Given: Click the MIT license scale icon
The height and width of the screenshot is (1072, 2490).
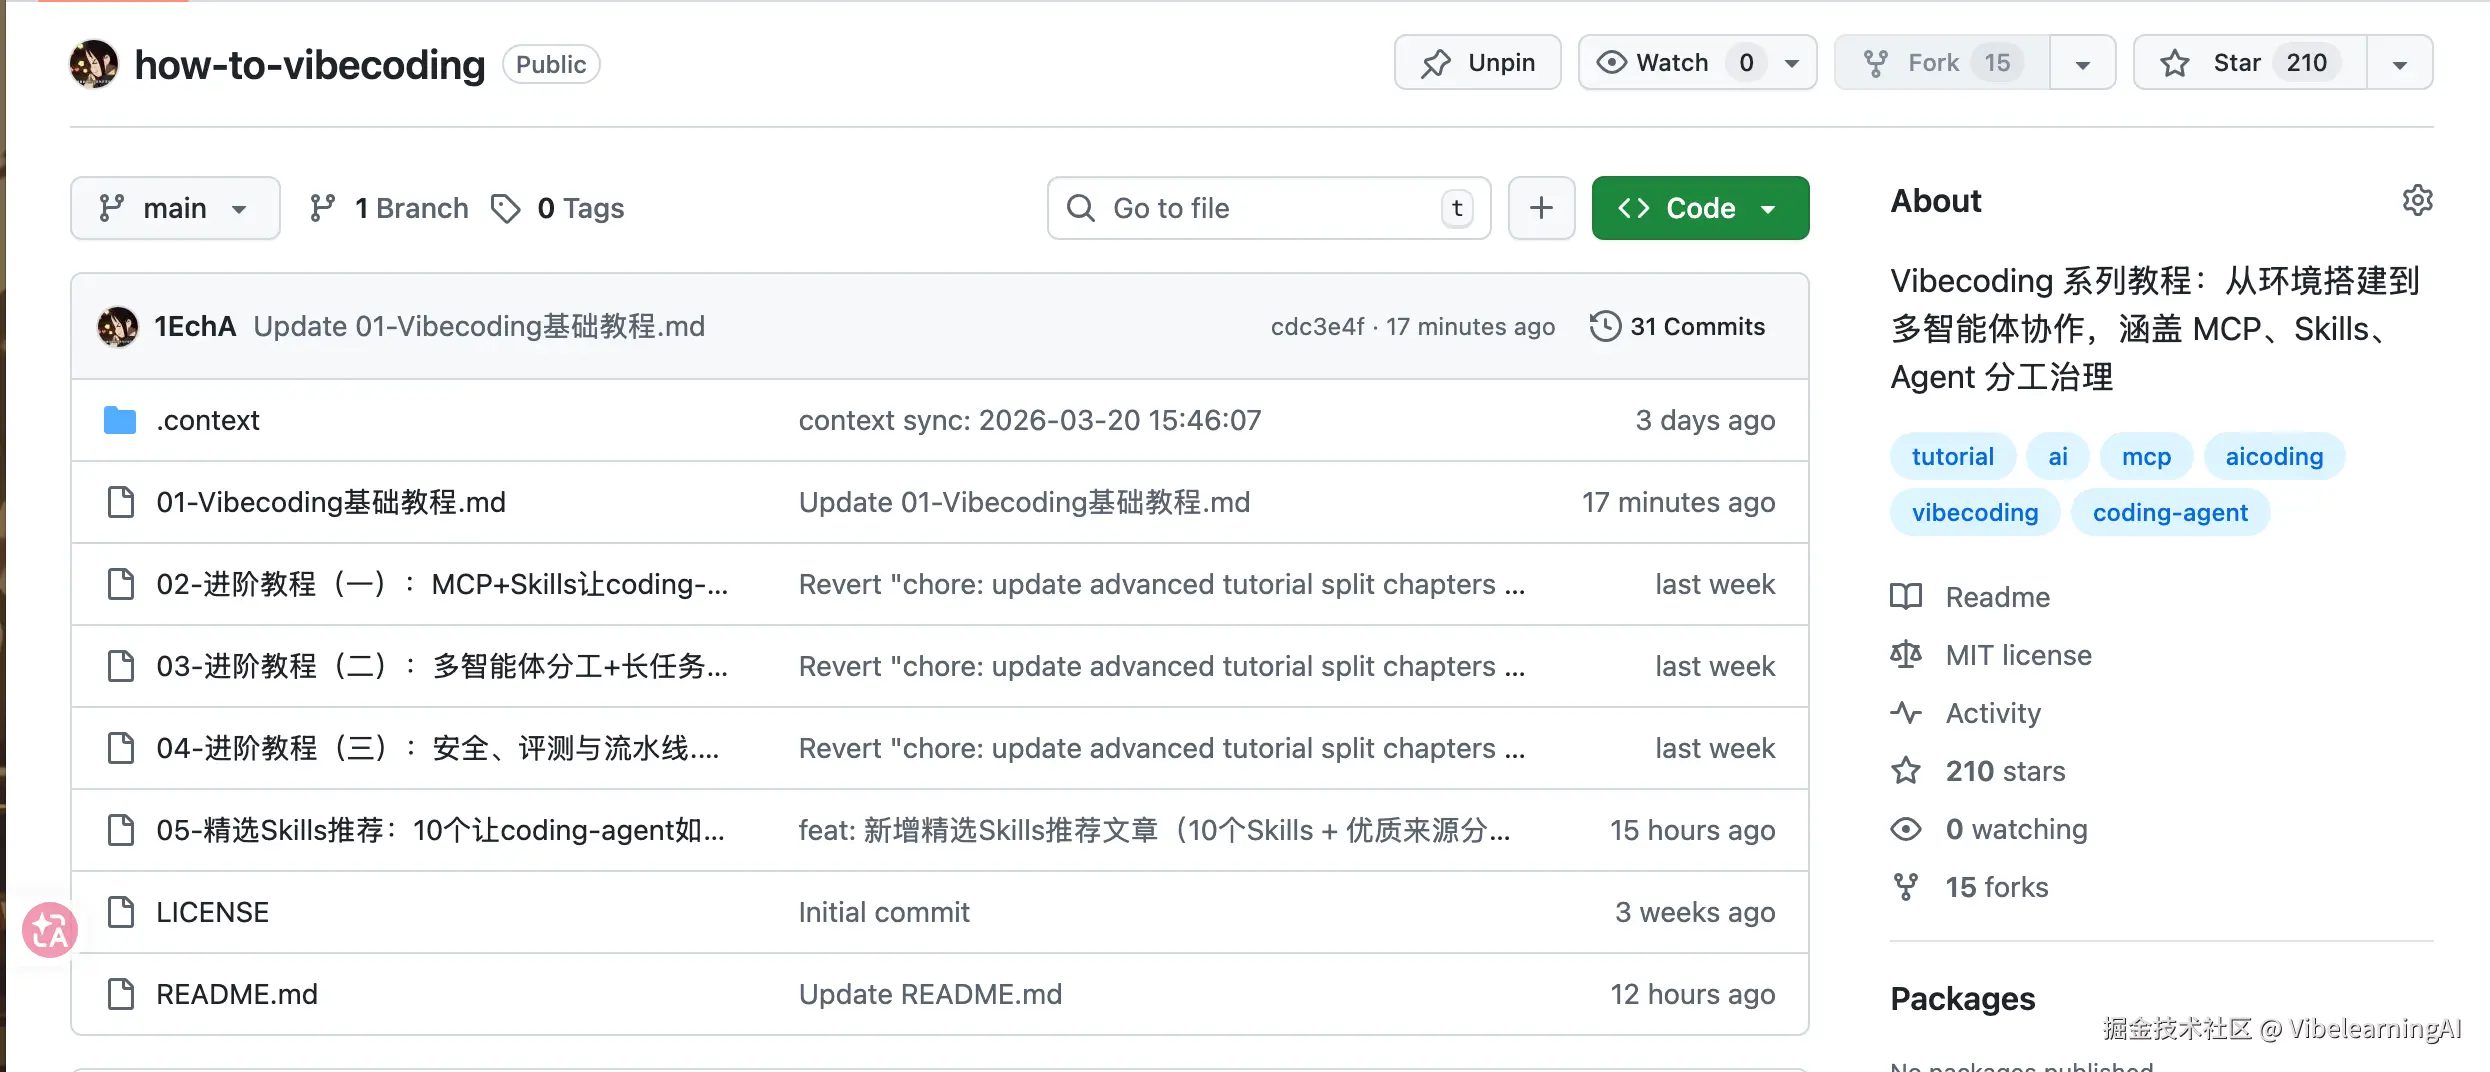Looking at the screenshot, I should coord(1906,655).
